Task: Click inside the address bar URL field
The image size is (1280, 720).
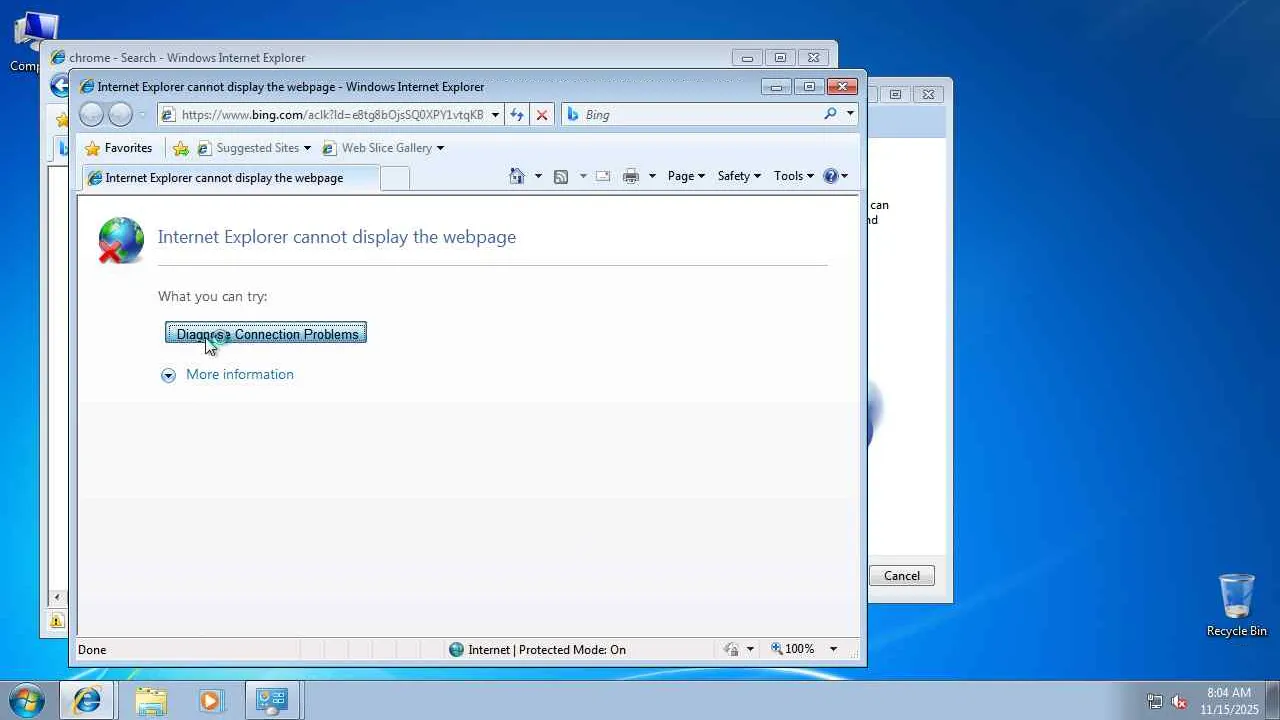Action: tap(332, 115)
